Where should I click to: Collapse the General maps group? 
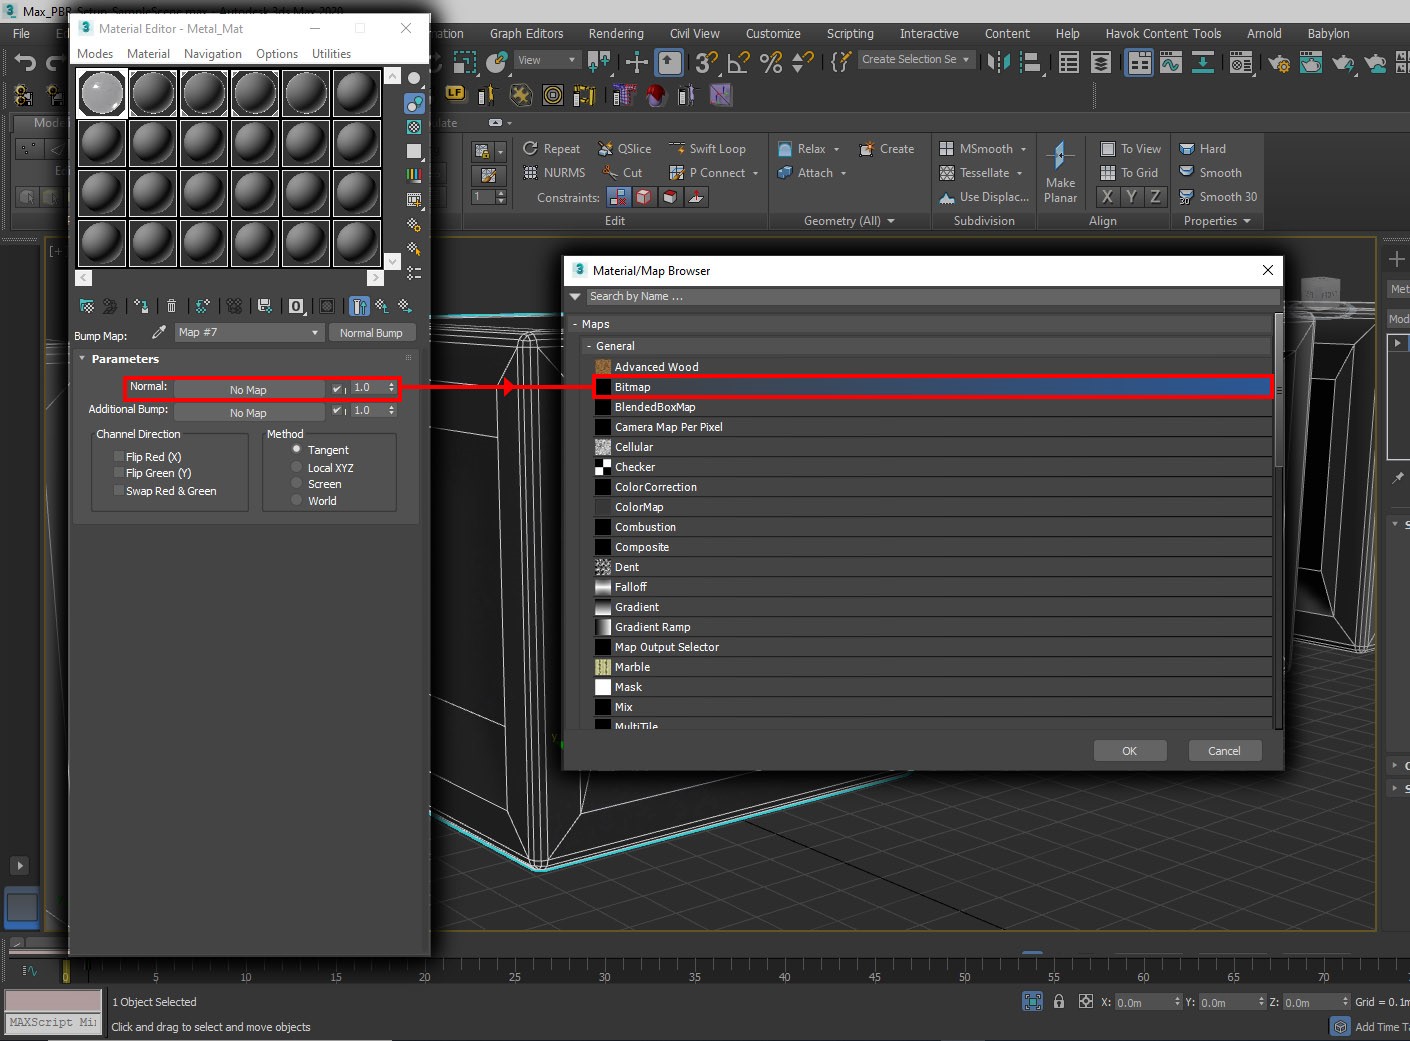pos(590,345)
